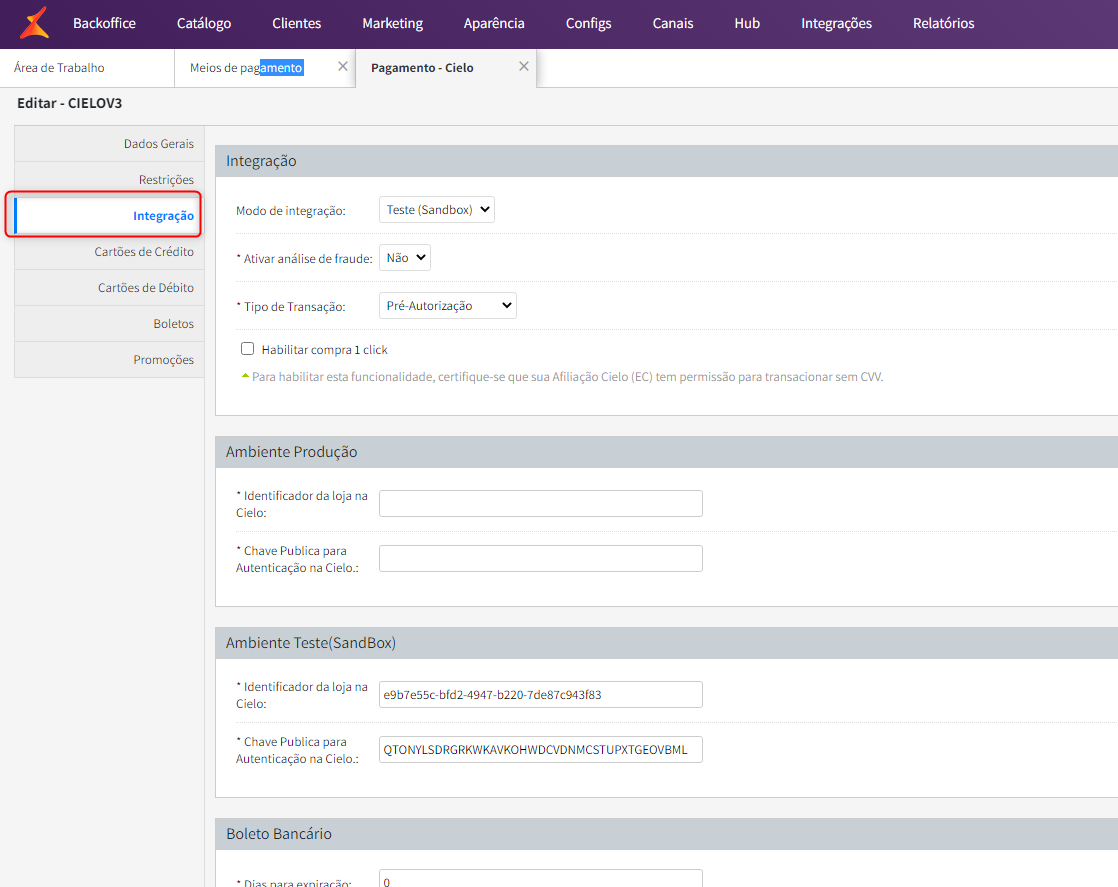Open the Backoffice menu
Image resolution: width=1118 pixels, height=887 pixels.
tap(104, 24)
